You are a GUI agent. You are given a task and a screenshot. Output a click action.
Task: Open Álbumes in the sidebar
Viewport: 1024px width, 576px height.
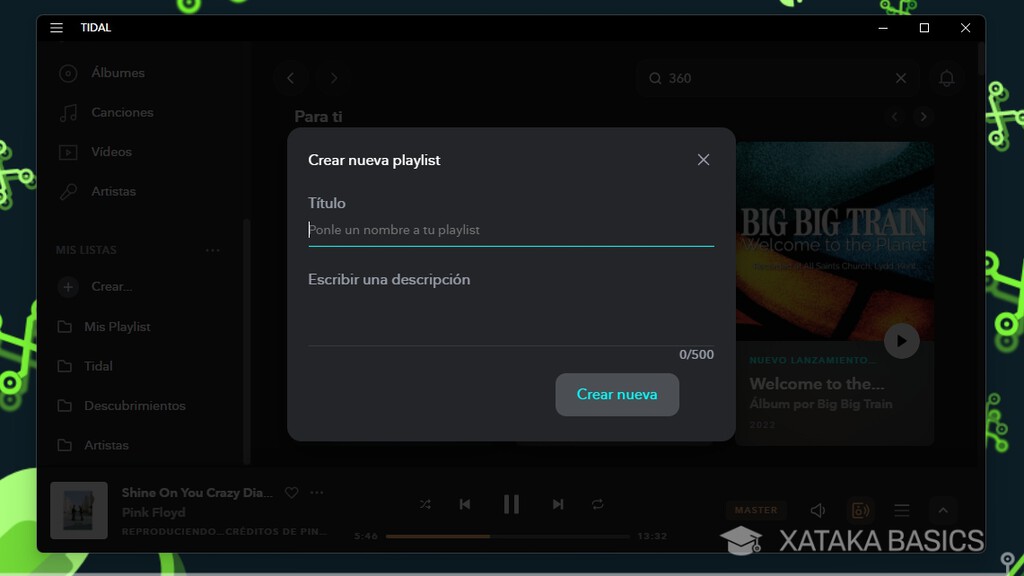point(118,73)
